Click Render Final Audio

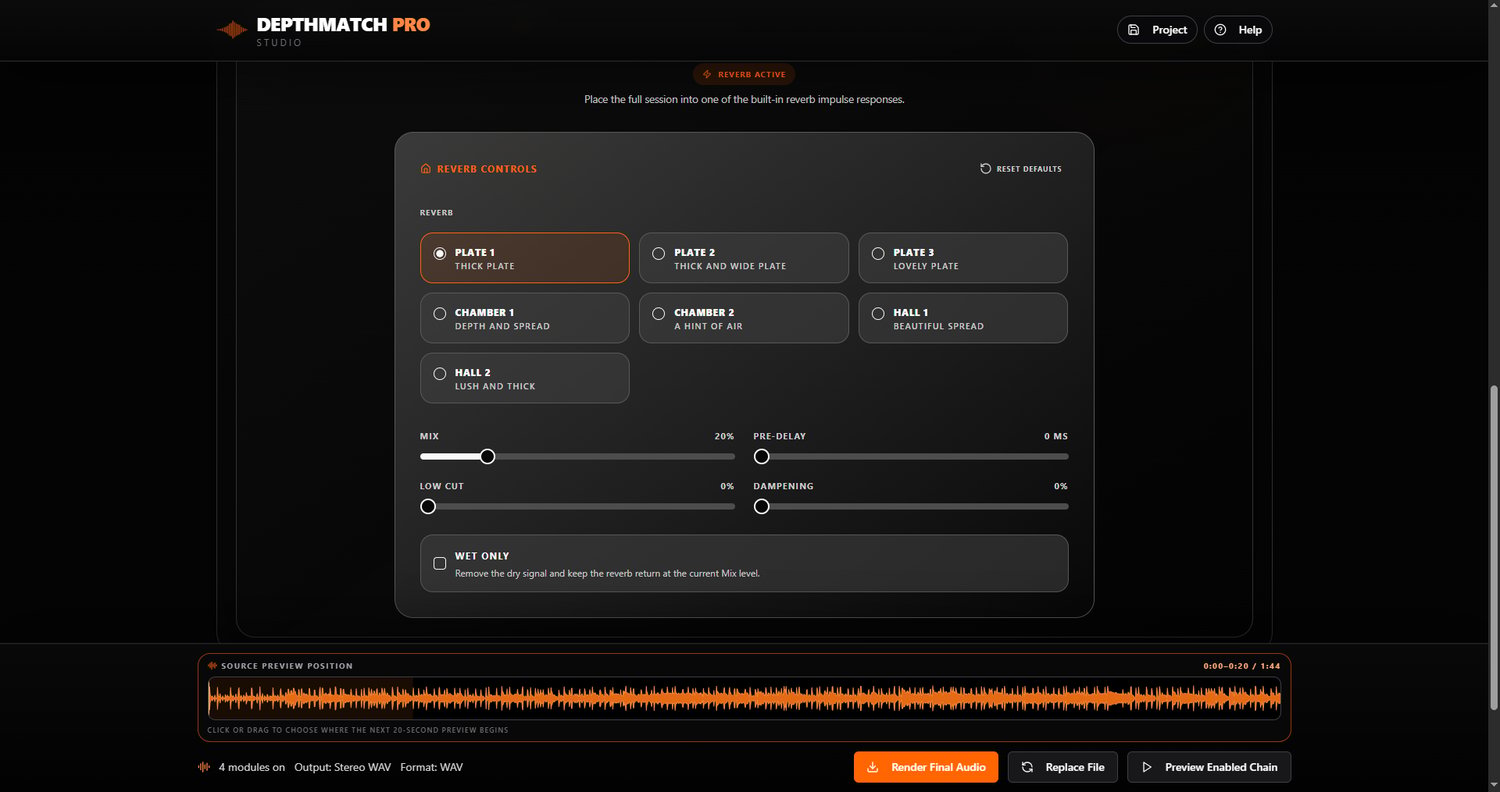tap(926, 767)
